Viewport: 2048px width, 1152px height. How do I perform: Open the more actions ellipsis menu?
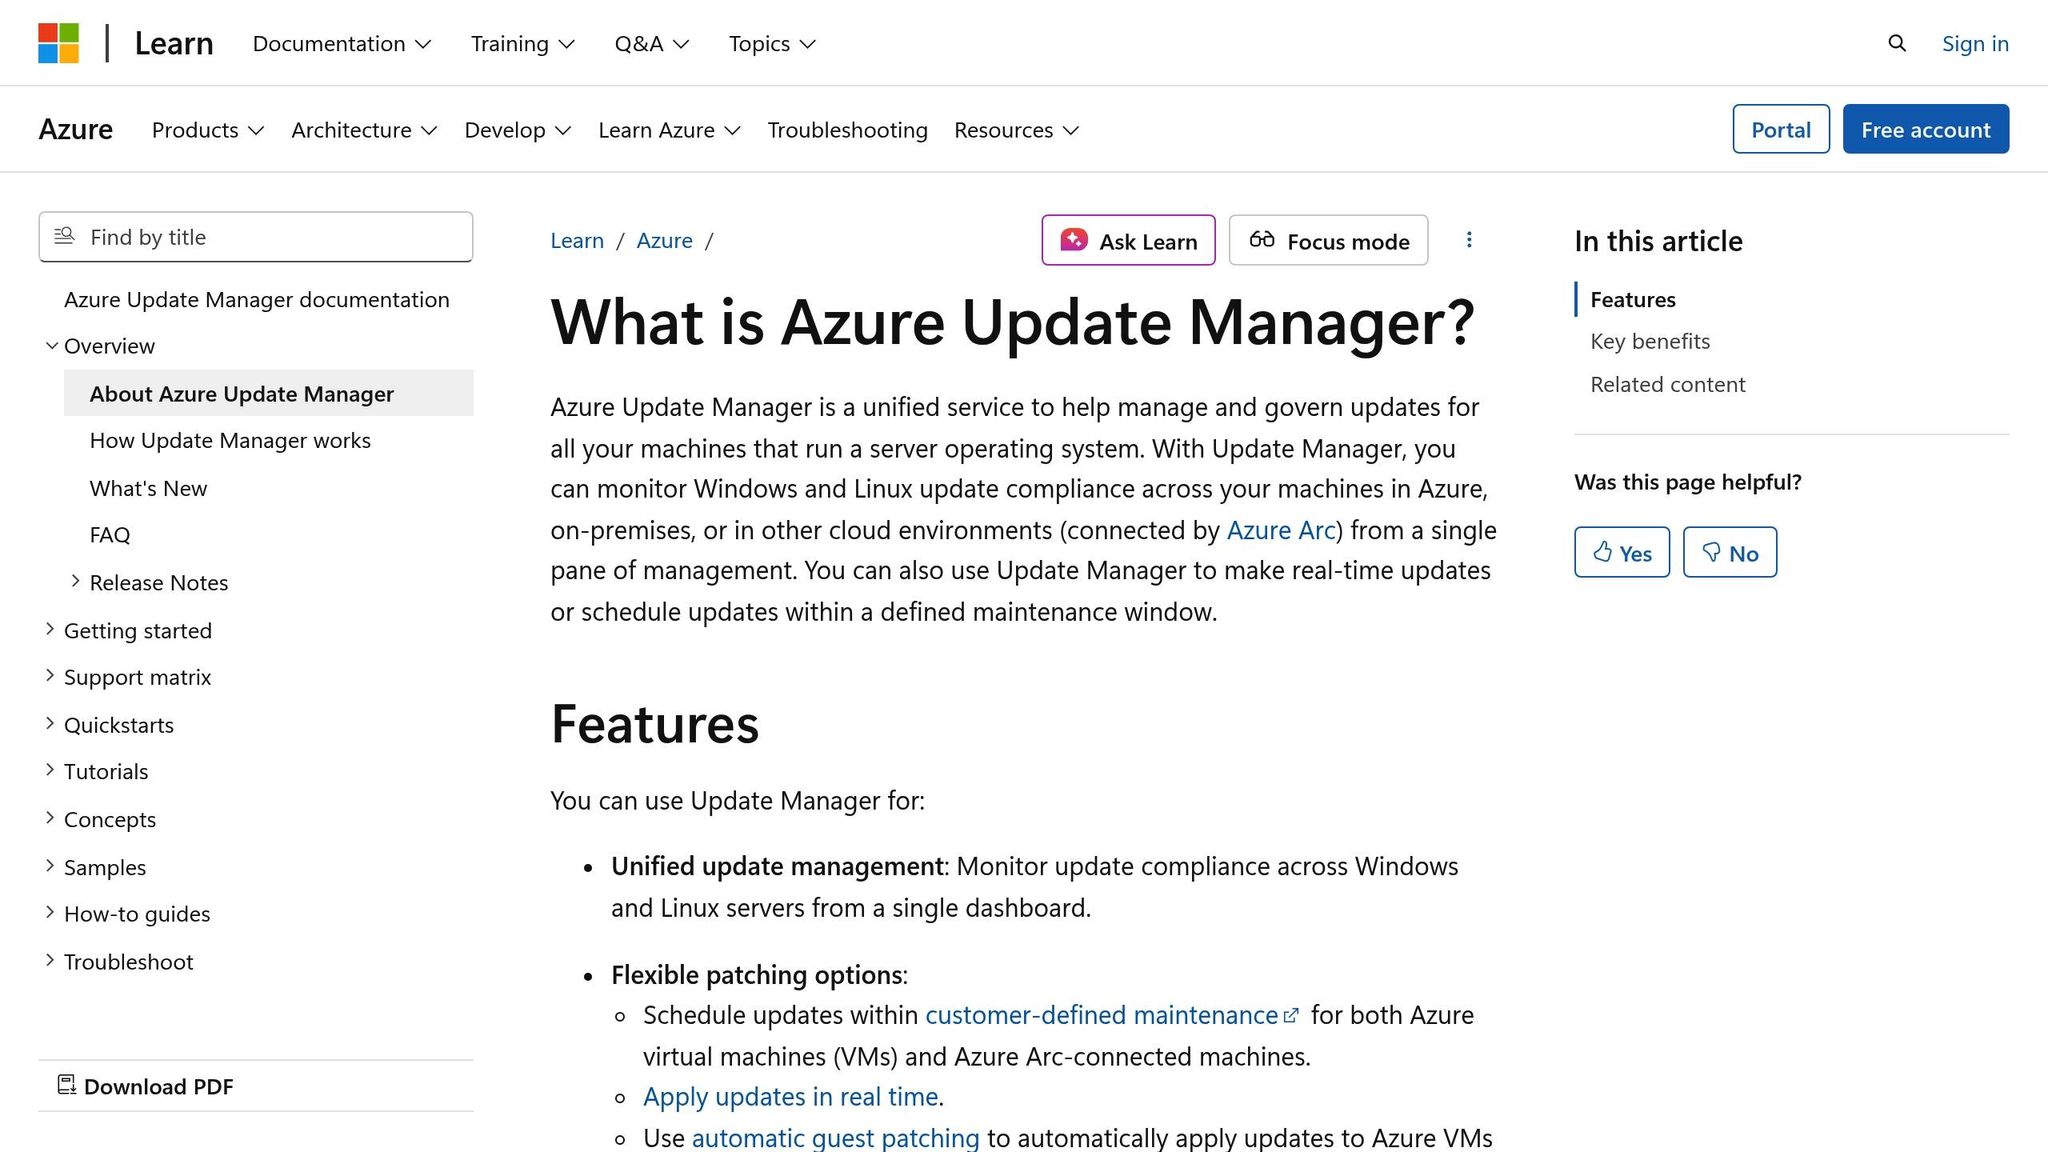pyautogui.click(x=1469, y=240)
